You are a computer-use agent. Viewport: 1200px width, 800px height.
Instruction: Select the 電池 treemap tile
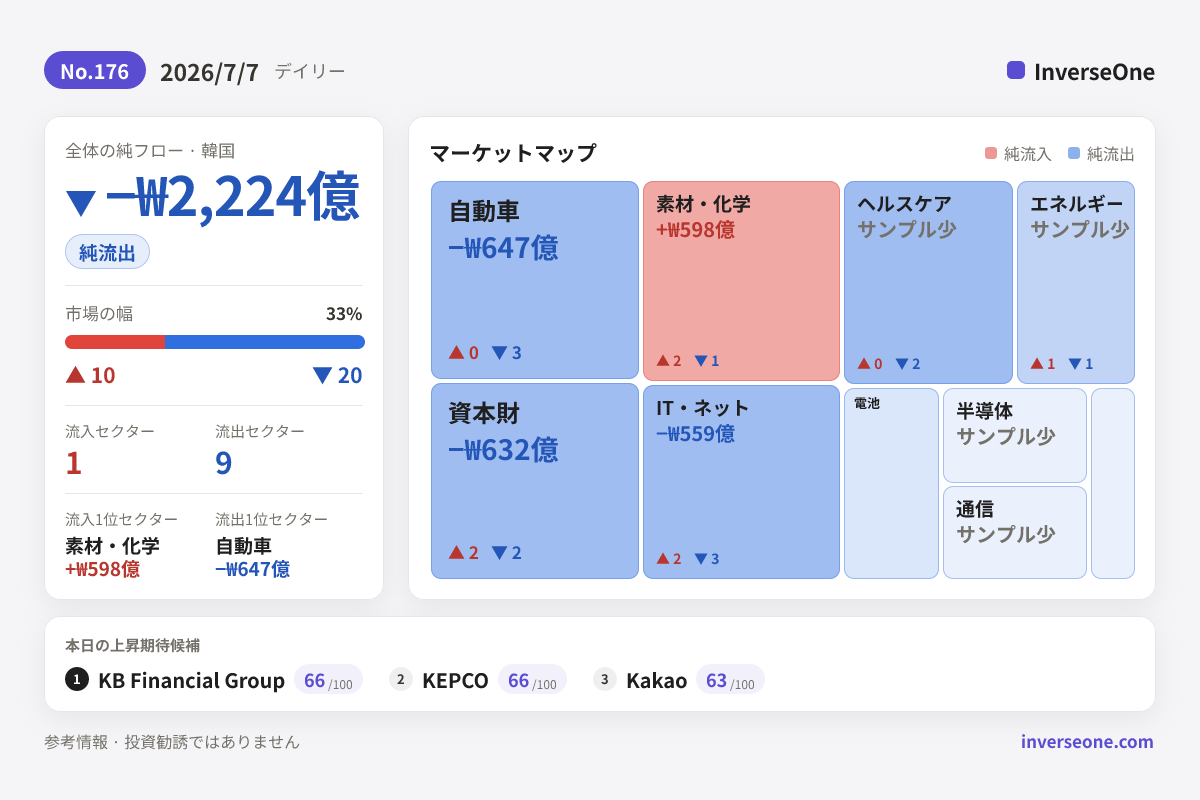(x=891, y=483)
